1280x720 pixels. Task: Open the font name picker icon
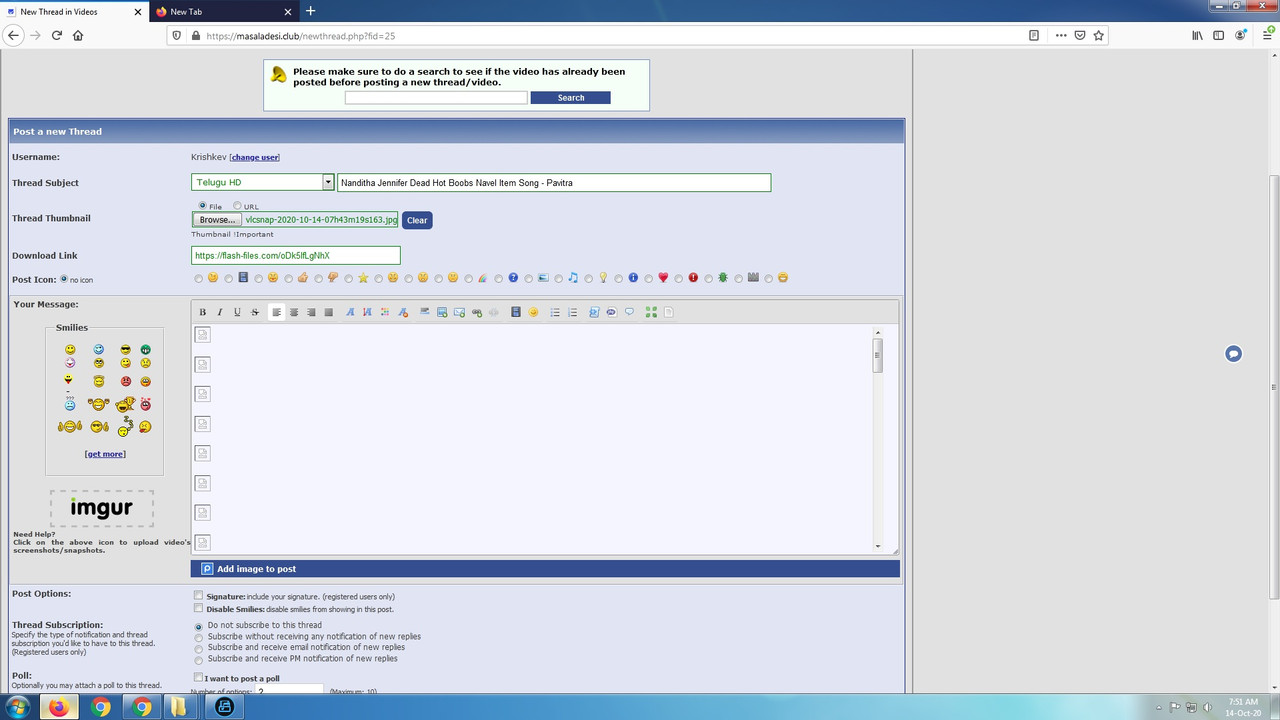pos(350,312)
